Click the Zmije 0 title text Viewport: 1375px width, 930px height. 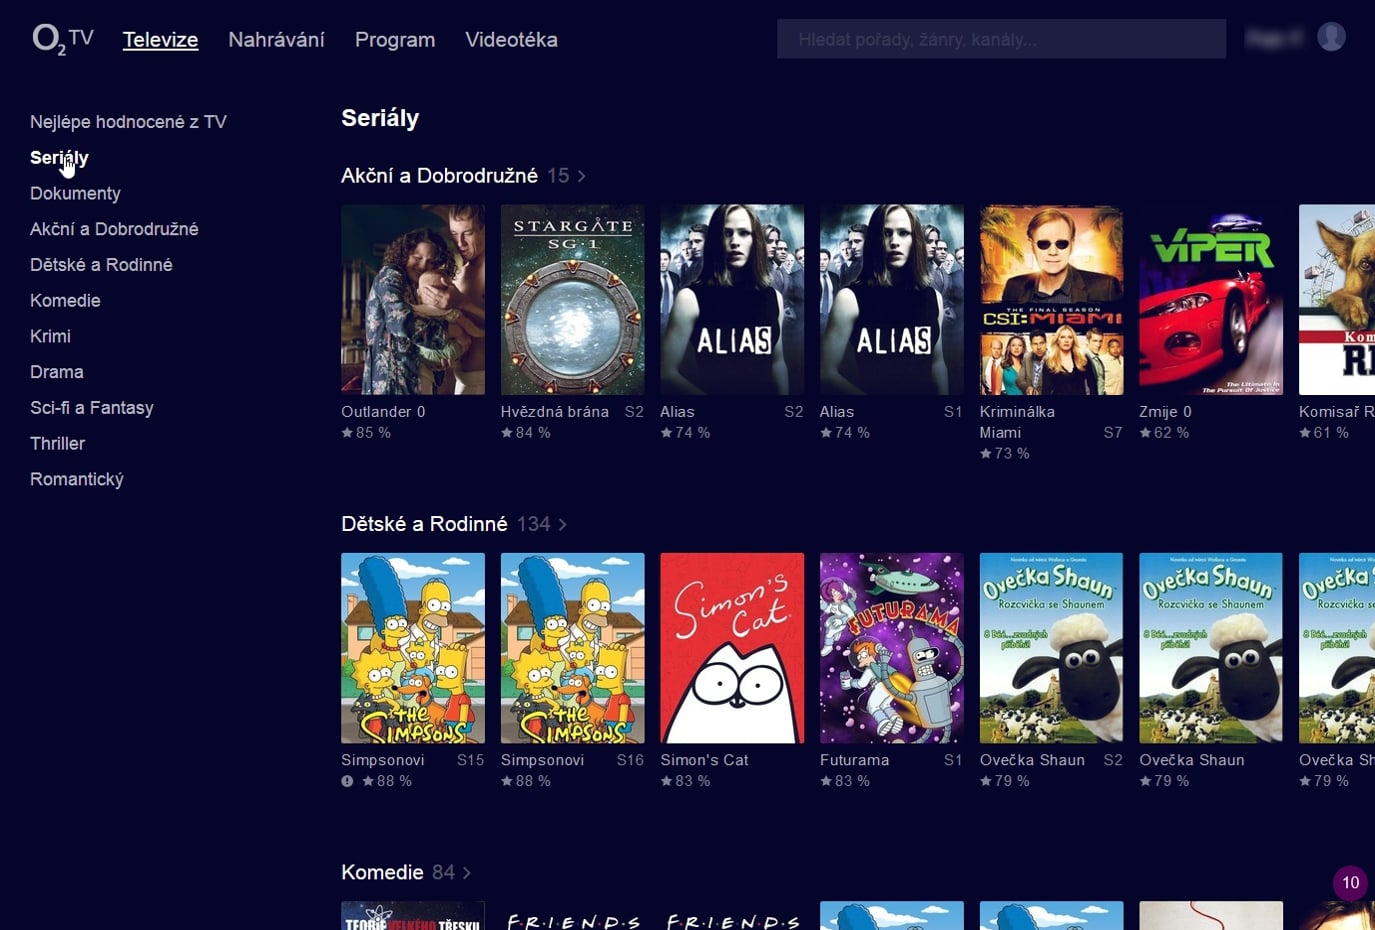coord(1165,412)
